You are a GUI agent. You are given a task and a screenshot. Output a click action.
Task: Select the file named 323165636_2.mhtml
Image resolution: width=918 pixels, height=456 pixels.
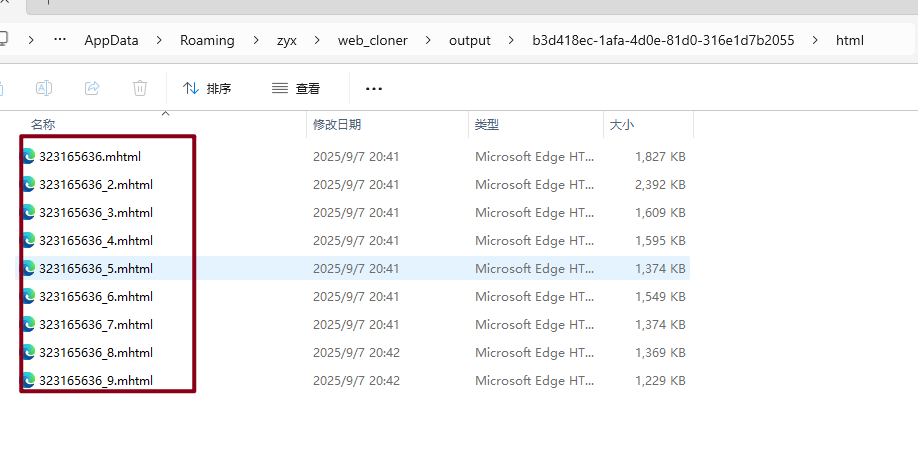(96, 185)
